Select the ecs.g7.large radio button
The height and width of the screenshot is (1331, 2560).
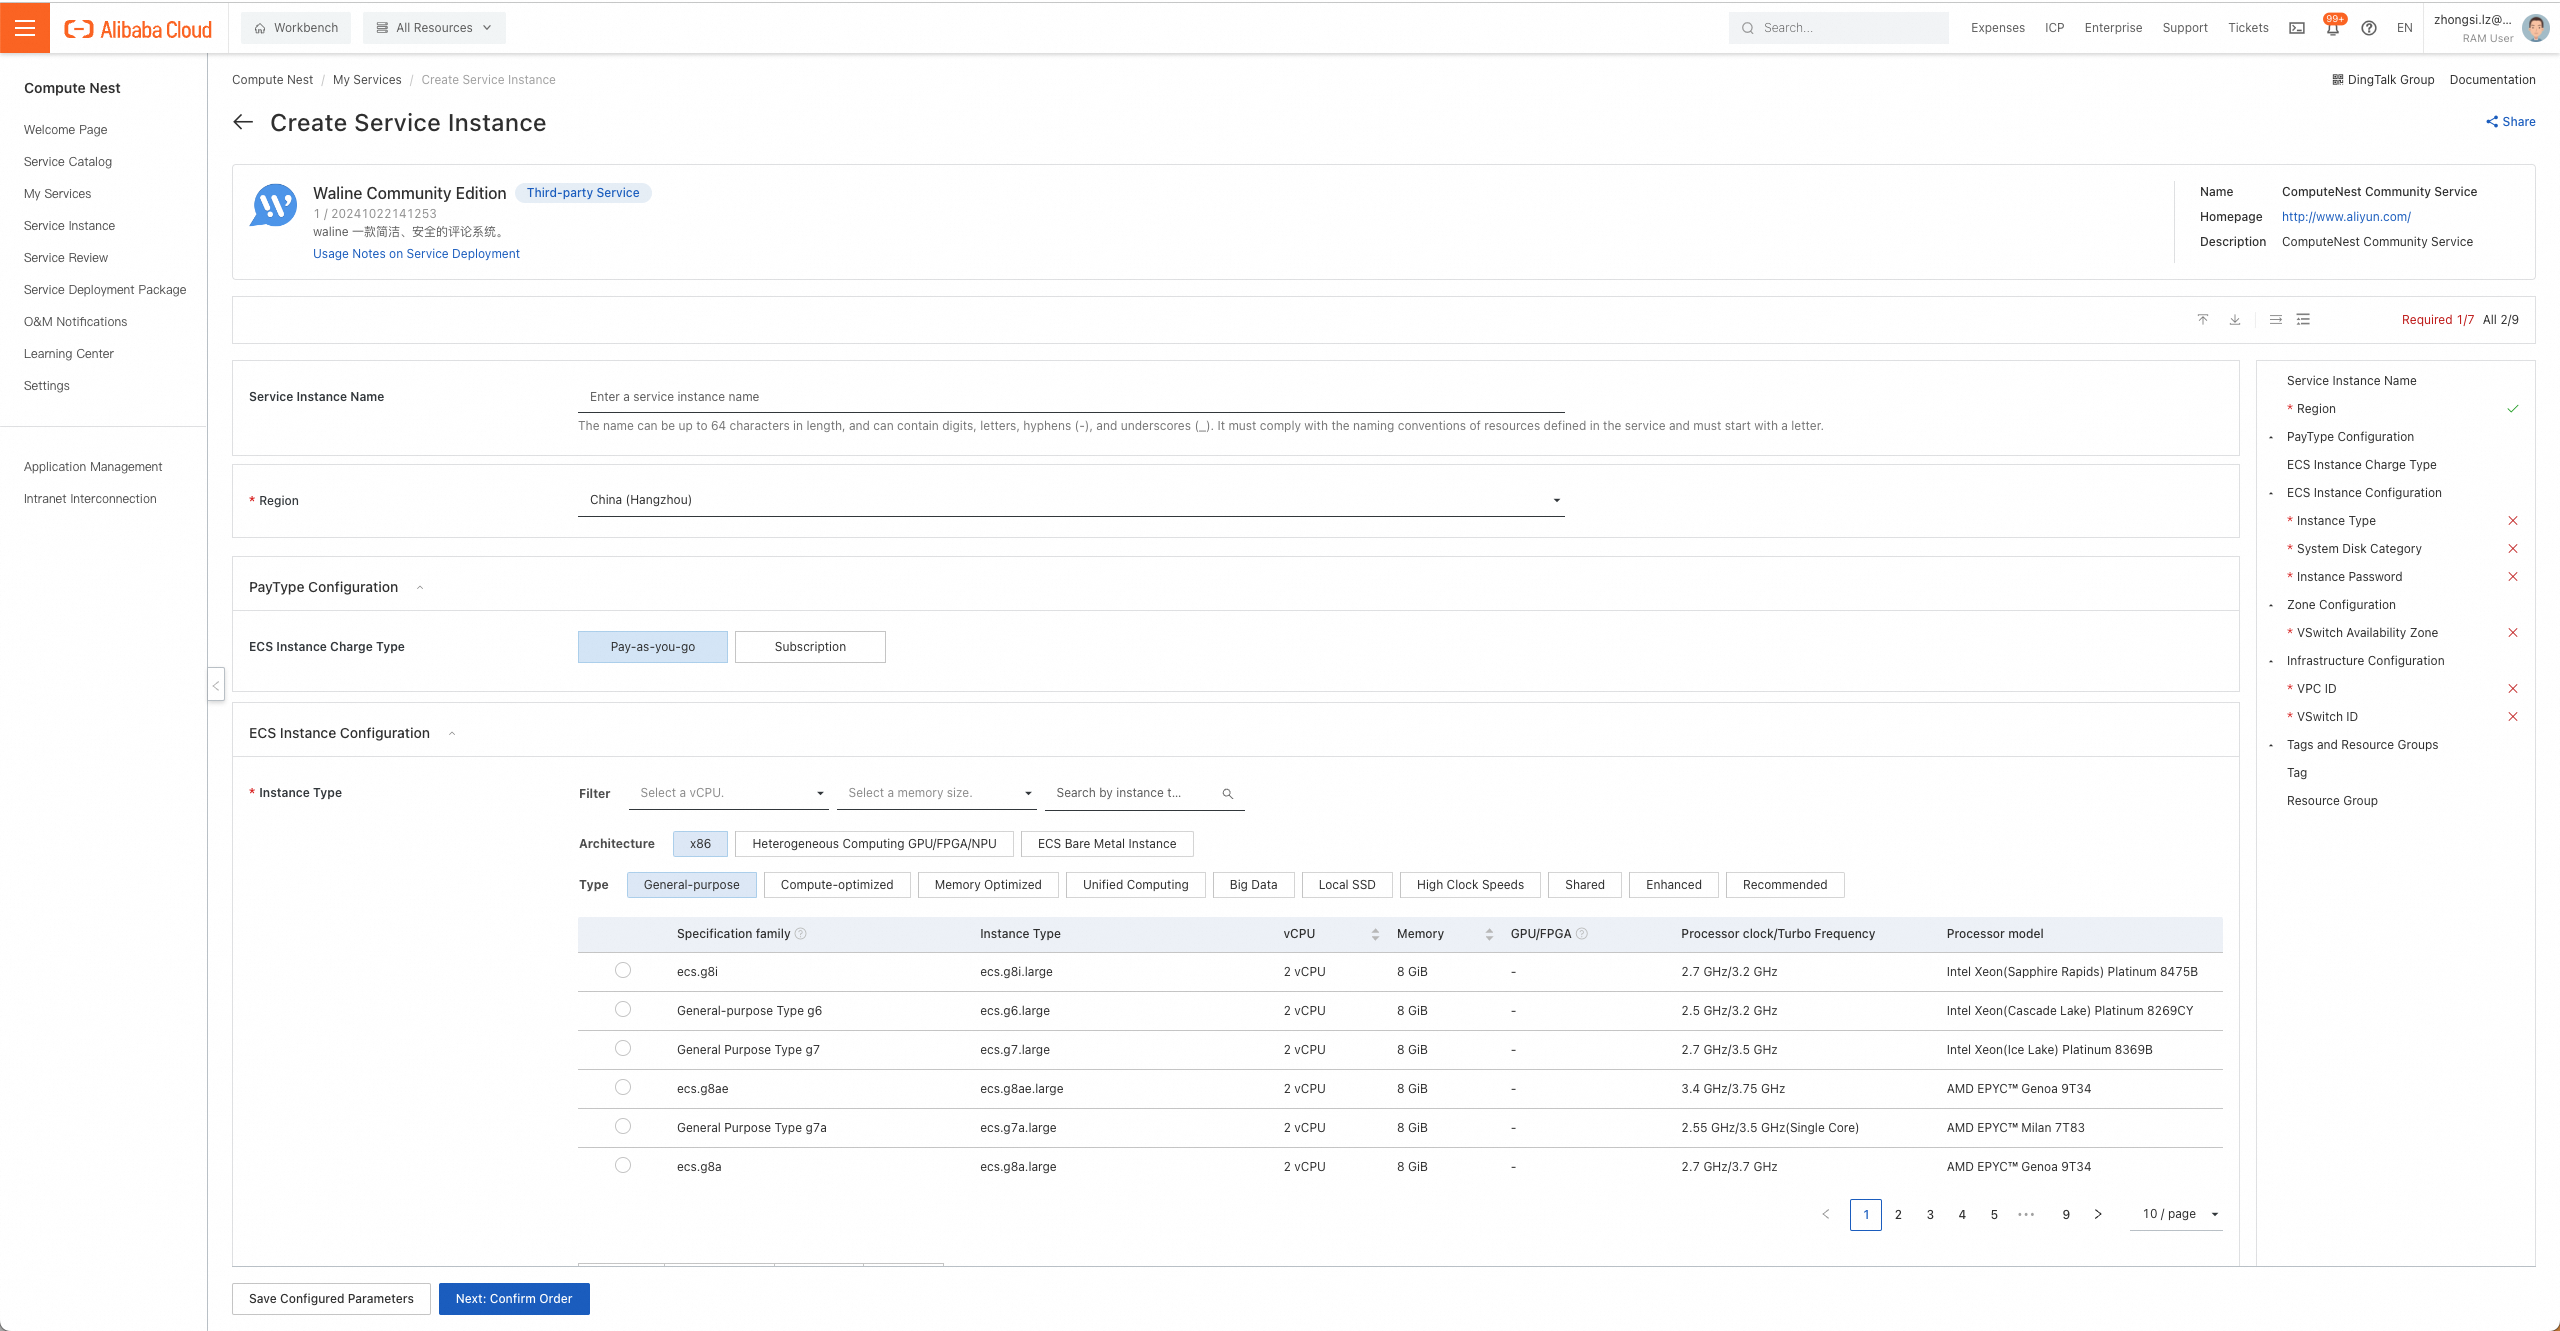(x=623, y=1049)
